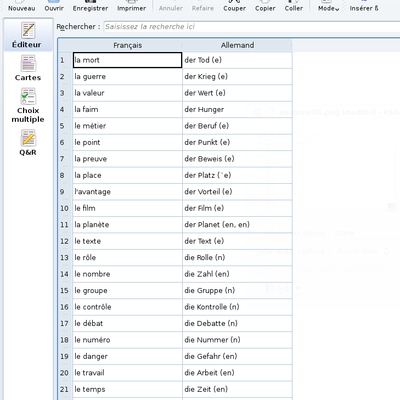Select row header number 21

pos(65,389)
